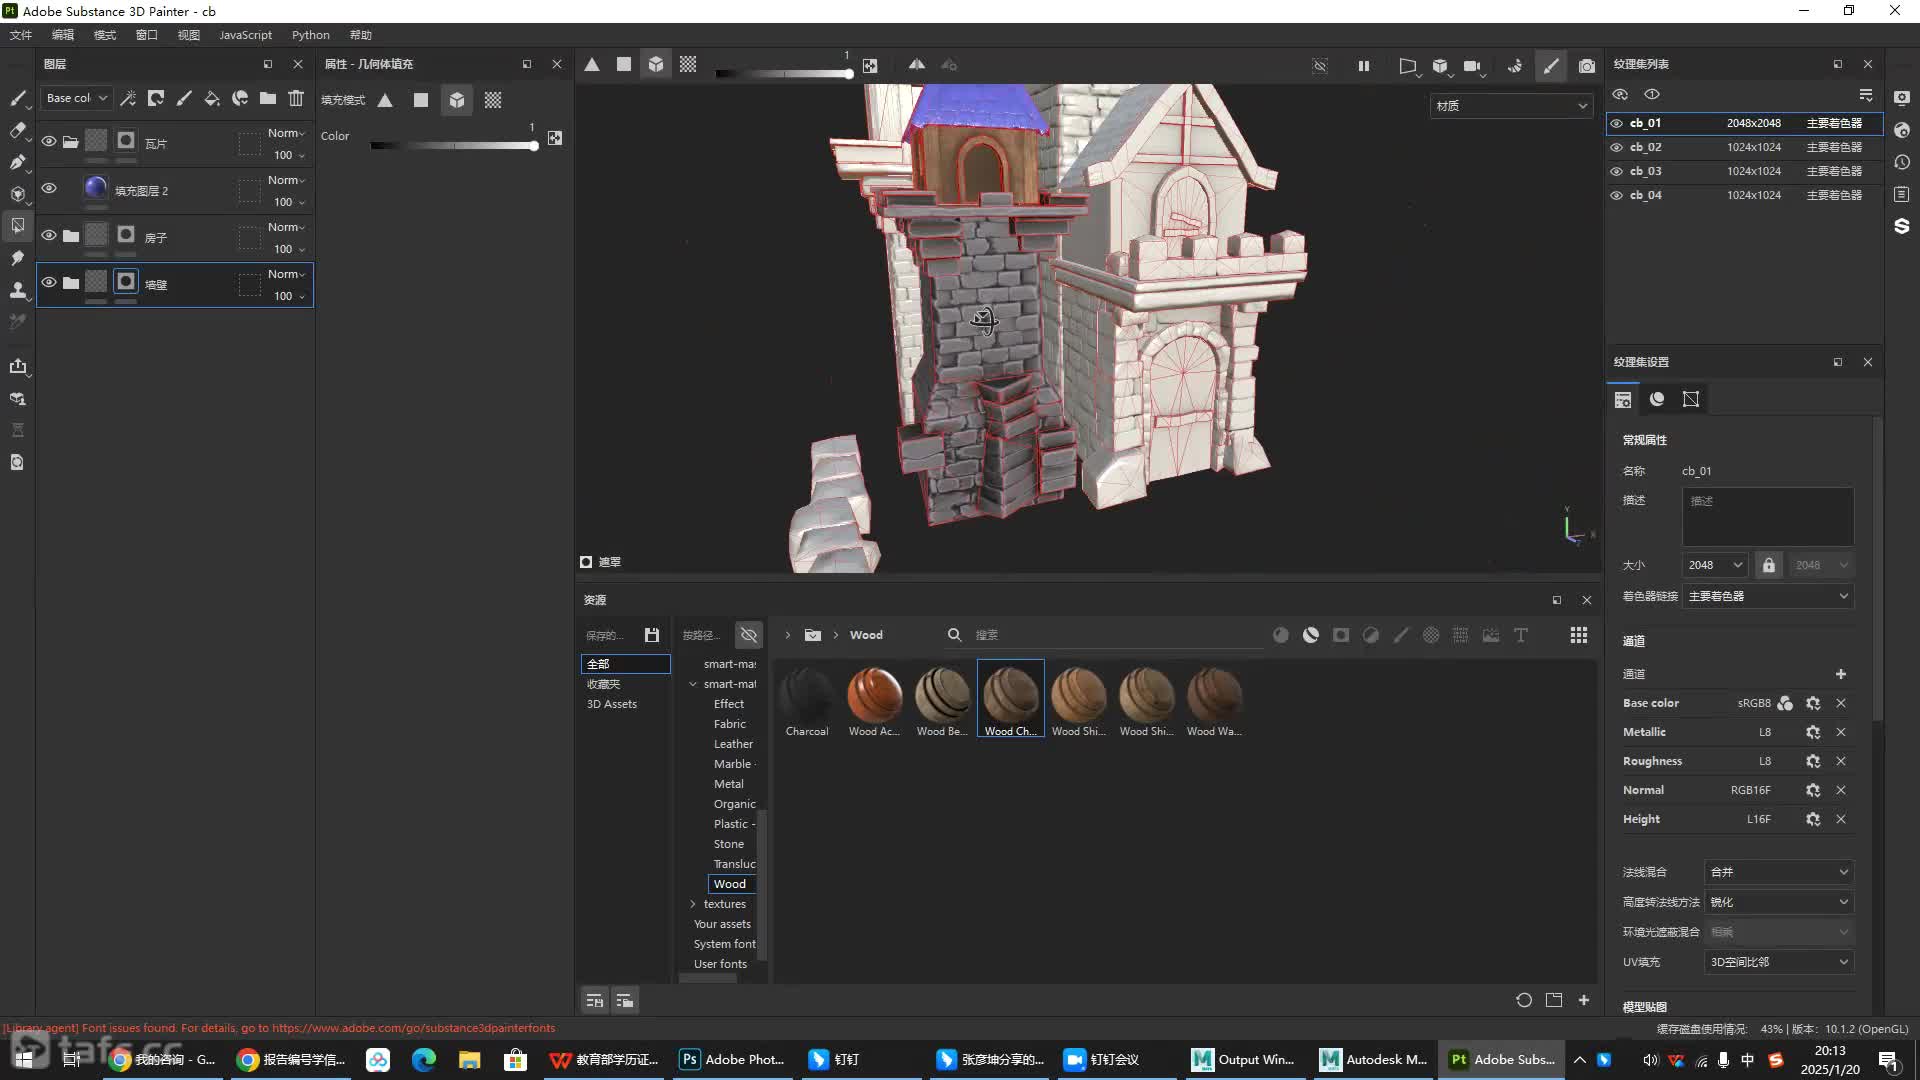
Task: Hide the 墙壁 layer
Action: click(x=49, y=282)
